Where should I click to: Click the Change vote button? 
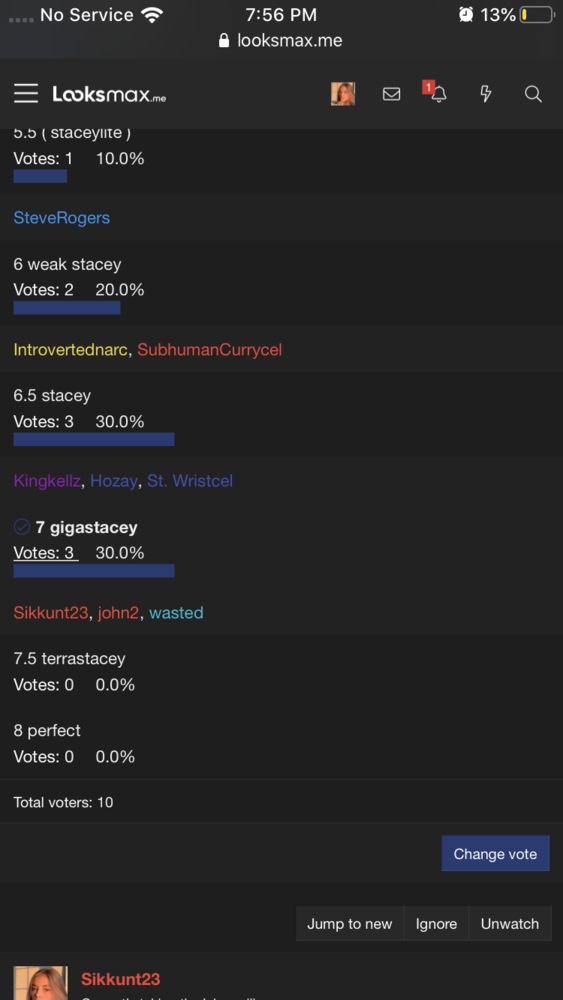tap(495, 853)
